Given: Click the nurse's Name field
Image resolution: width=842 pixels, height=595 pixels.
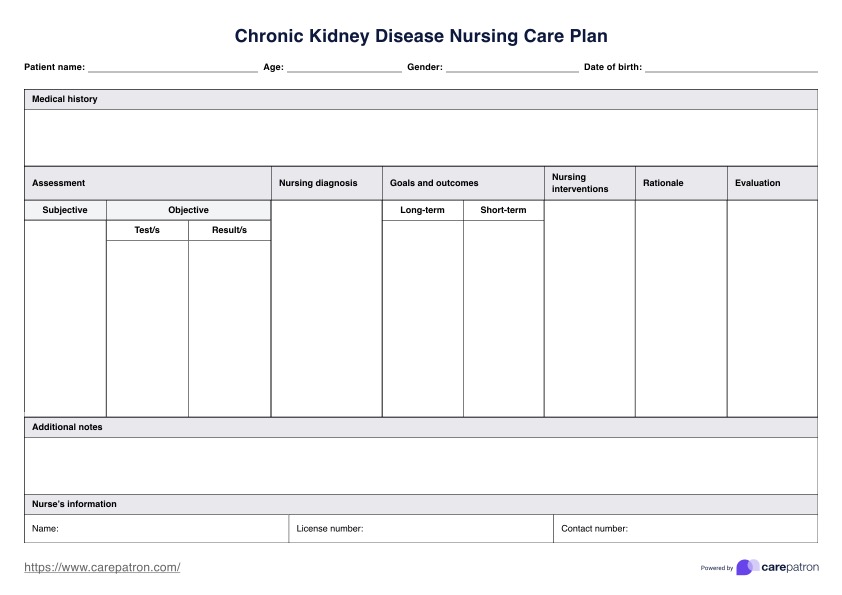Looking at the screenshot, I should pos(170,529).
